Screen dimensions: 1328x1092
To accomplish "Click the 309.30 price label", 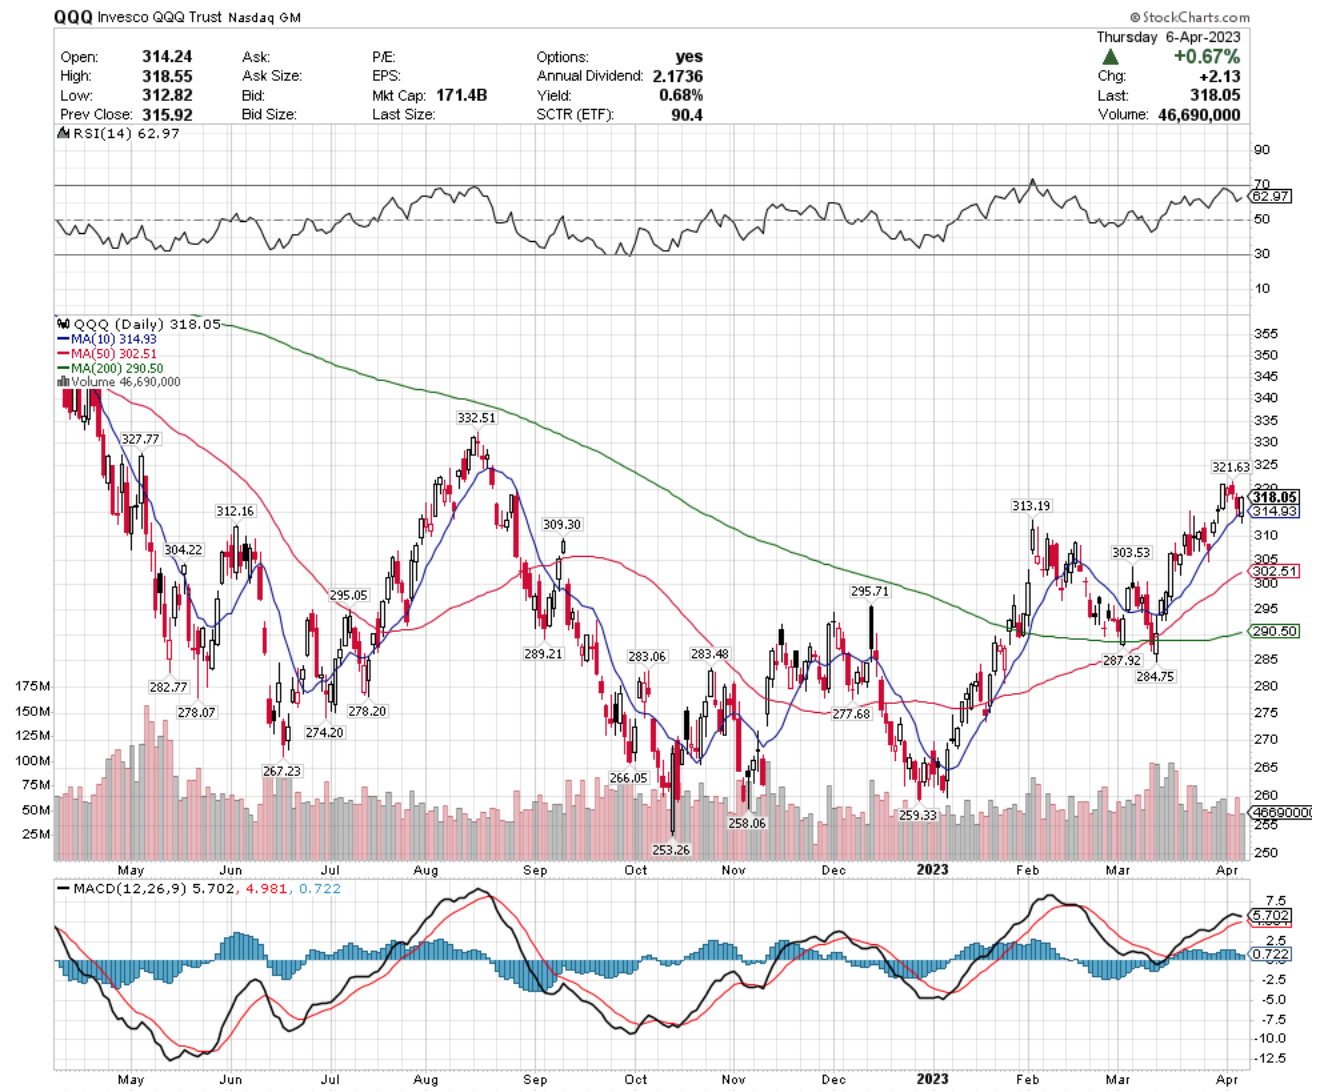I will [x=562, y=524].
